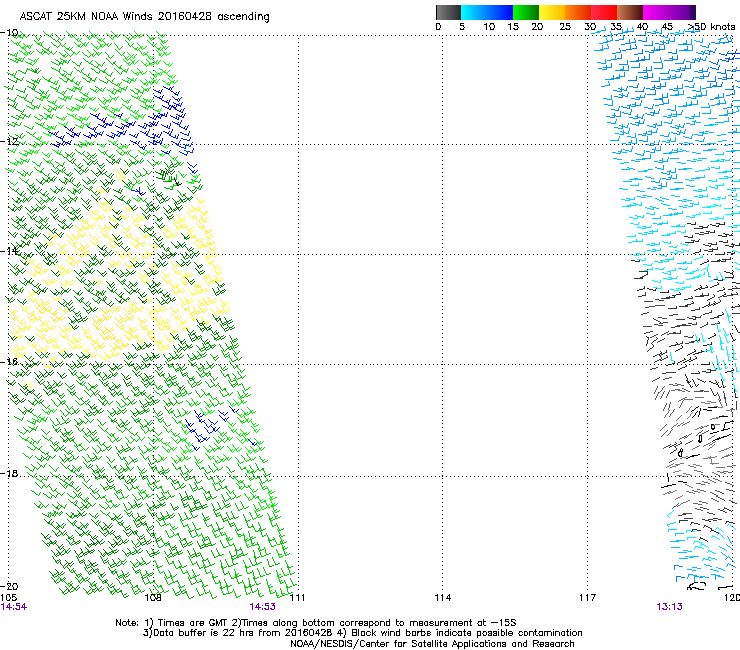
Task: Click the purple 14:53 time stamp
Action: [x=262, y=607]
